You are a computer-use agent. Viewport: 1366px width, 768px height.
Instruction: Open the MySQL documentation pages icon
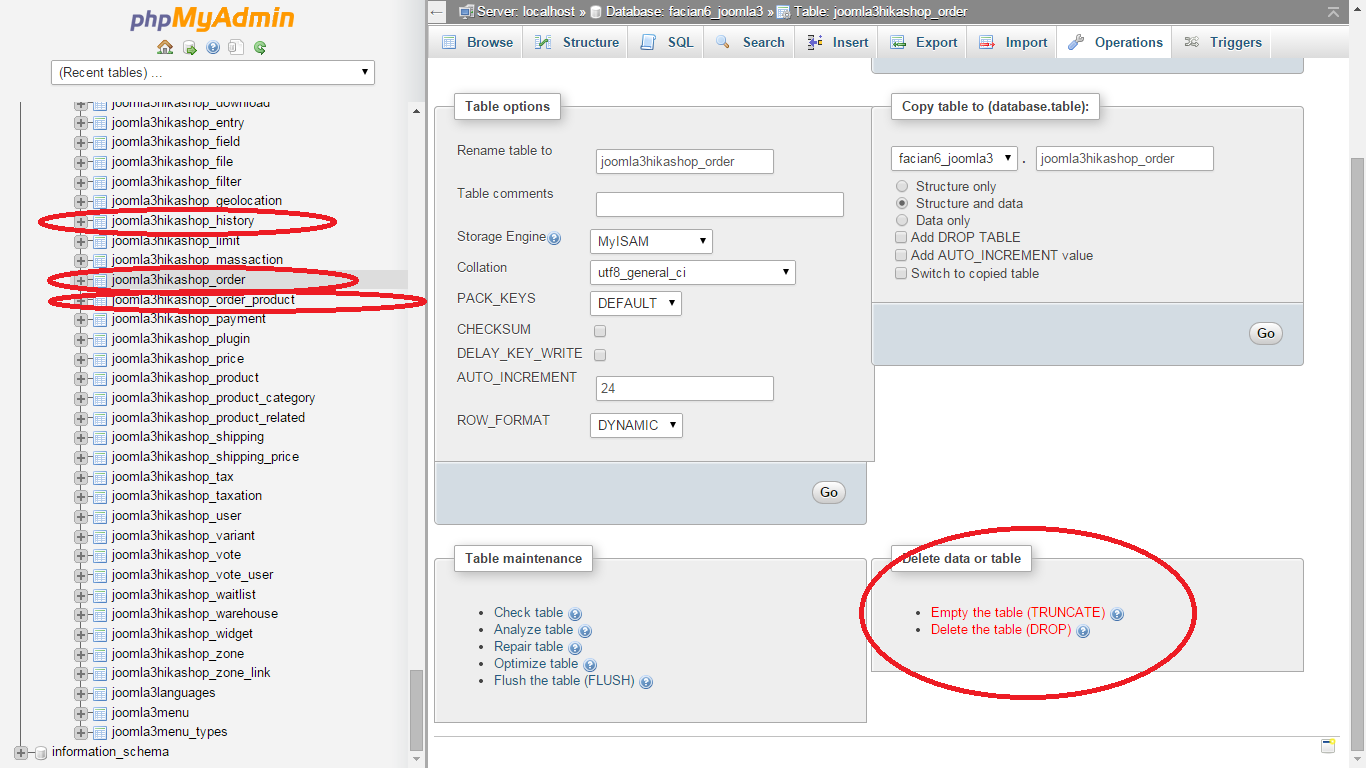click(x=236, y=47)
